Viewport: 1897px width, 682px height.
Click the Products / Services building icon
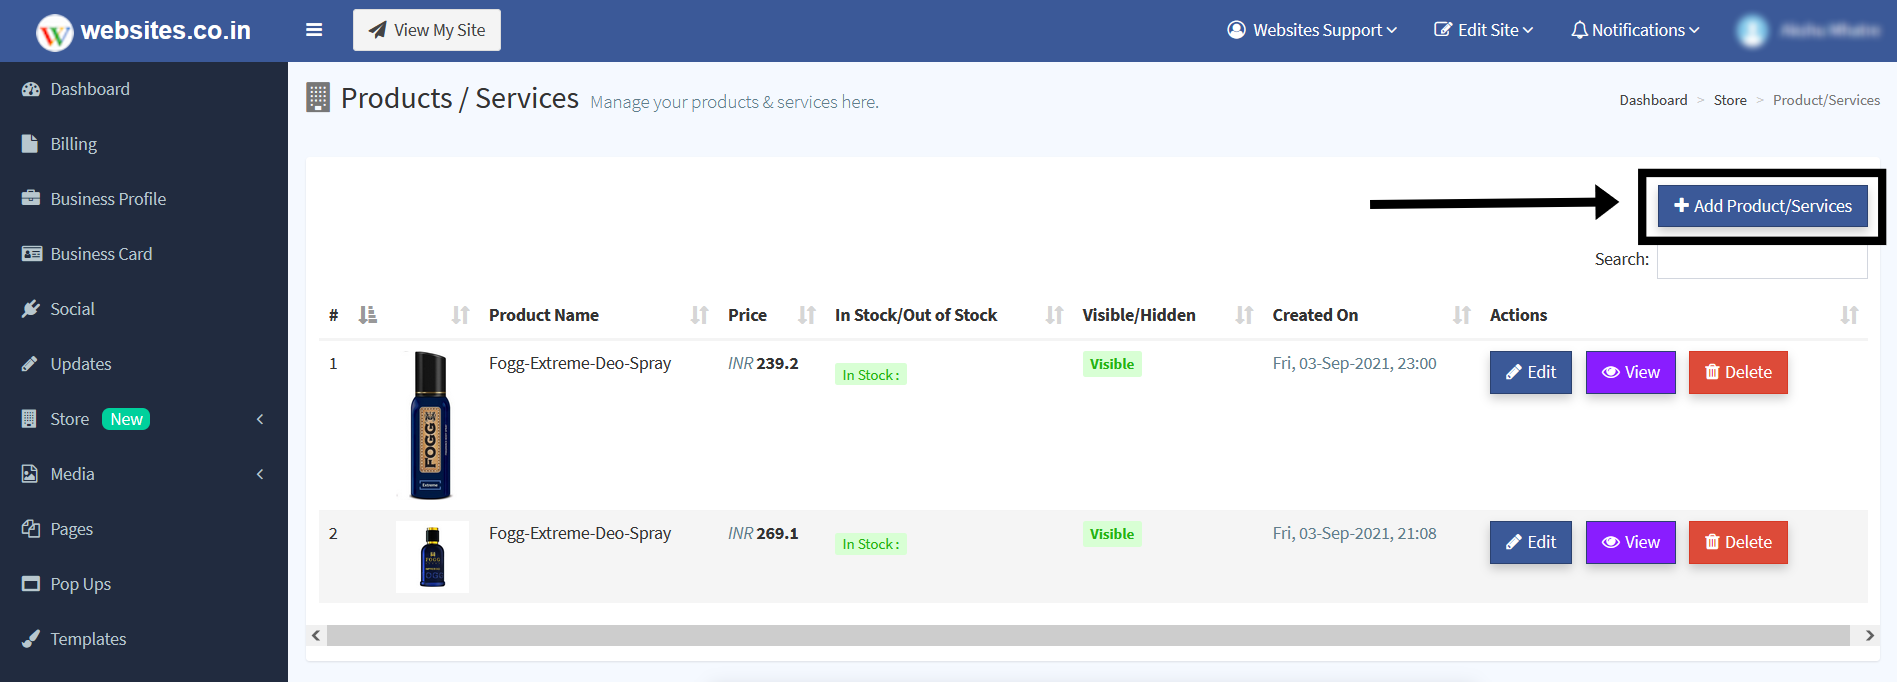(x=318, y=97)
